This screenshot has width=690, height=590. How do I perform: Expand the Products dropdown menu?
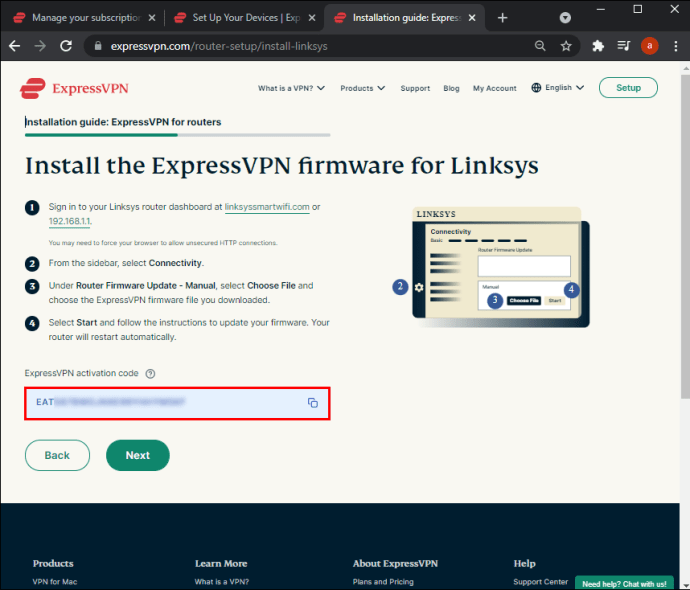(x=363, y=88)
